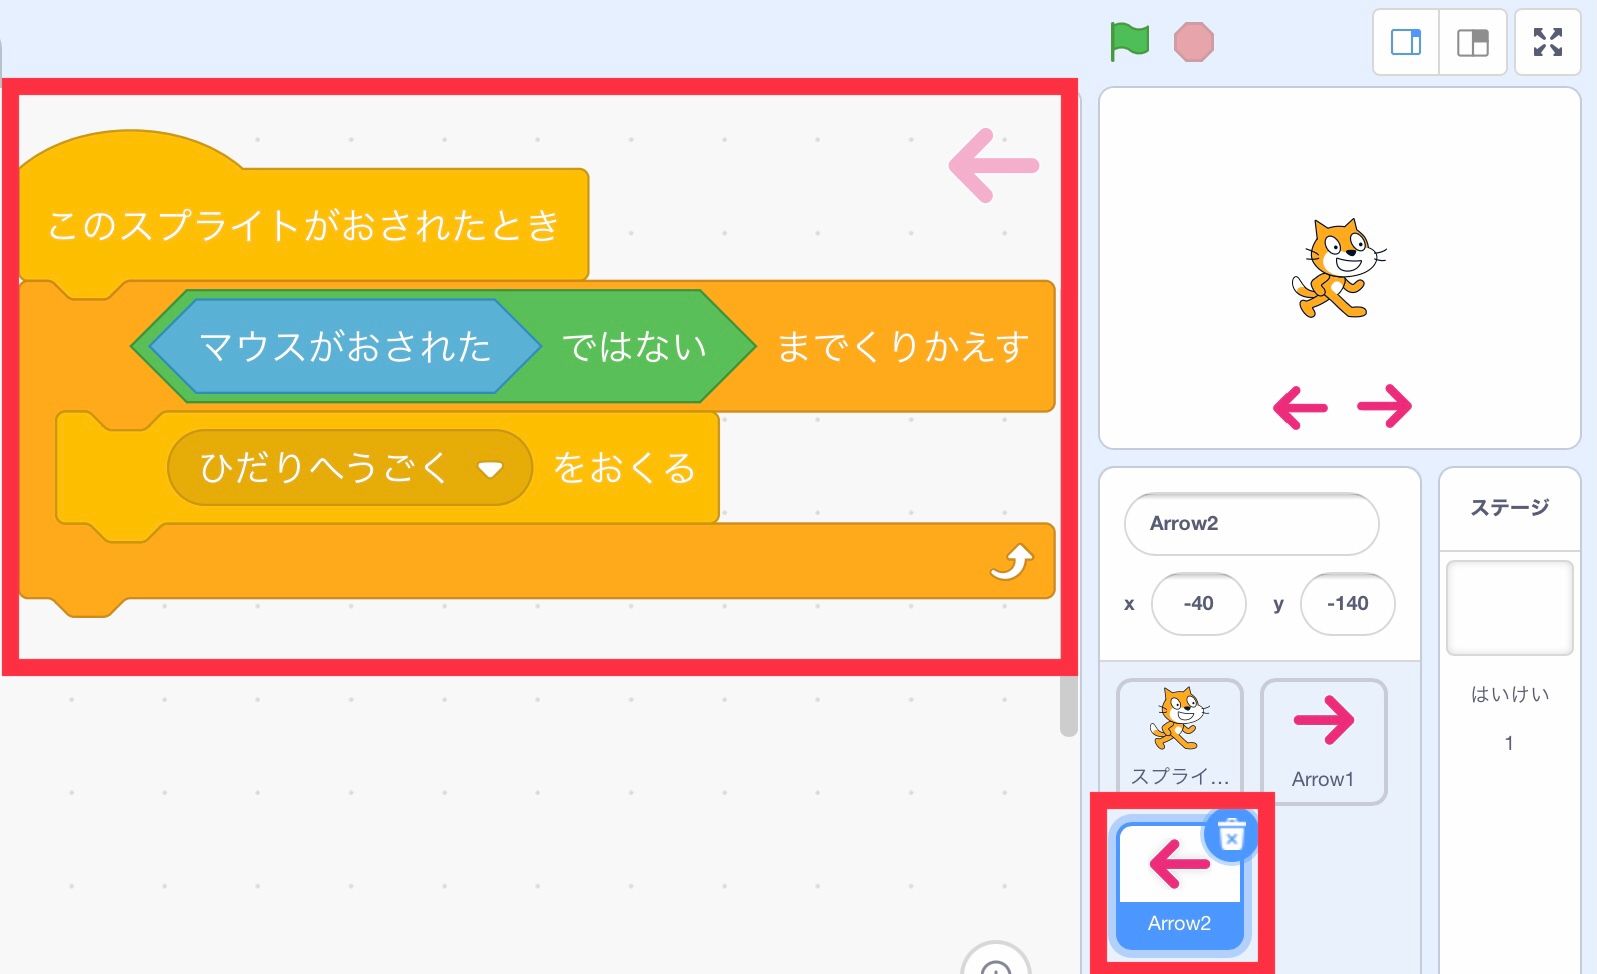
Task: Click the までくりかえす repeat-until block
Action: point(903,346)
